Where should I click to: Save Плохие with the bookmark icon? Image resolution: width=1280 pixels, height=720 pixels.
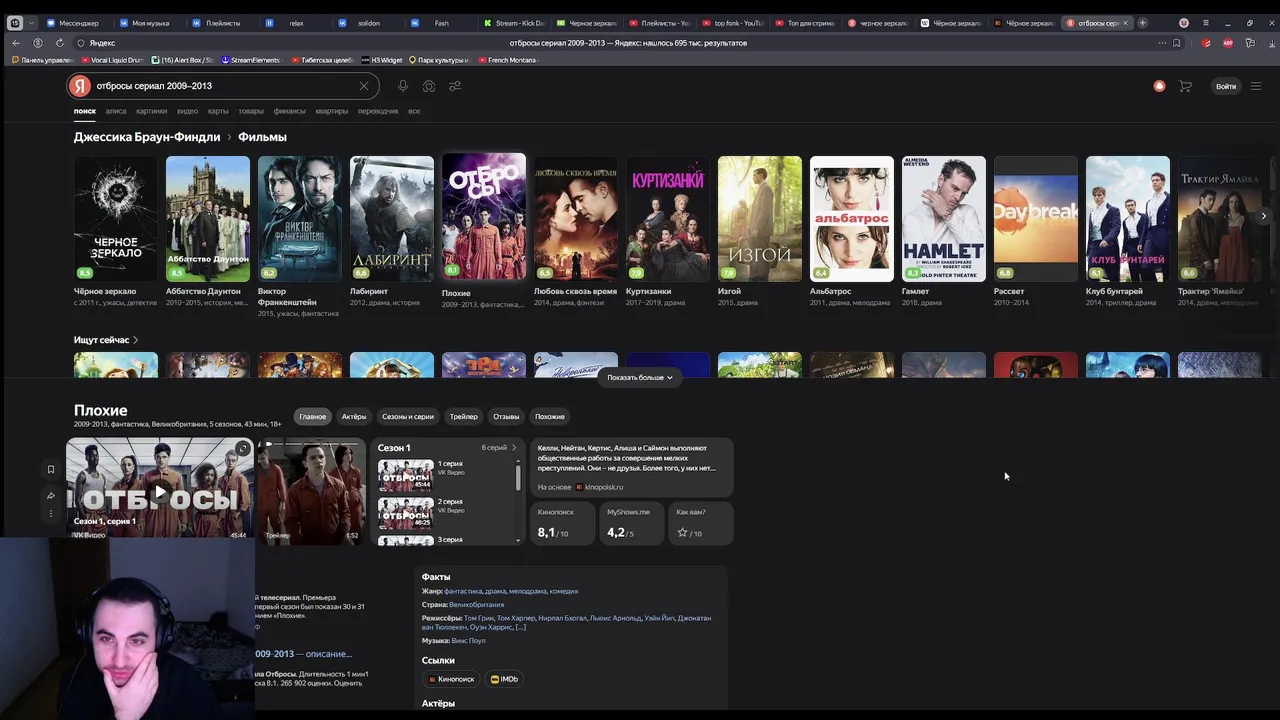point(50,469)
